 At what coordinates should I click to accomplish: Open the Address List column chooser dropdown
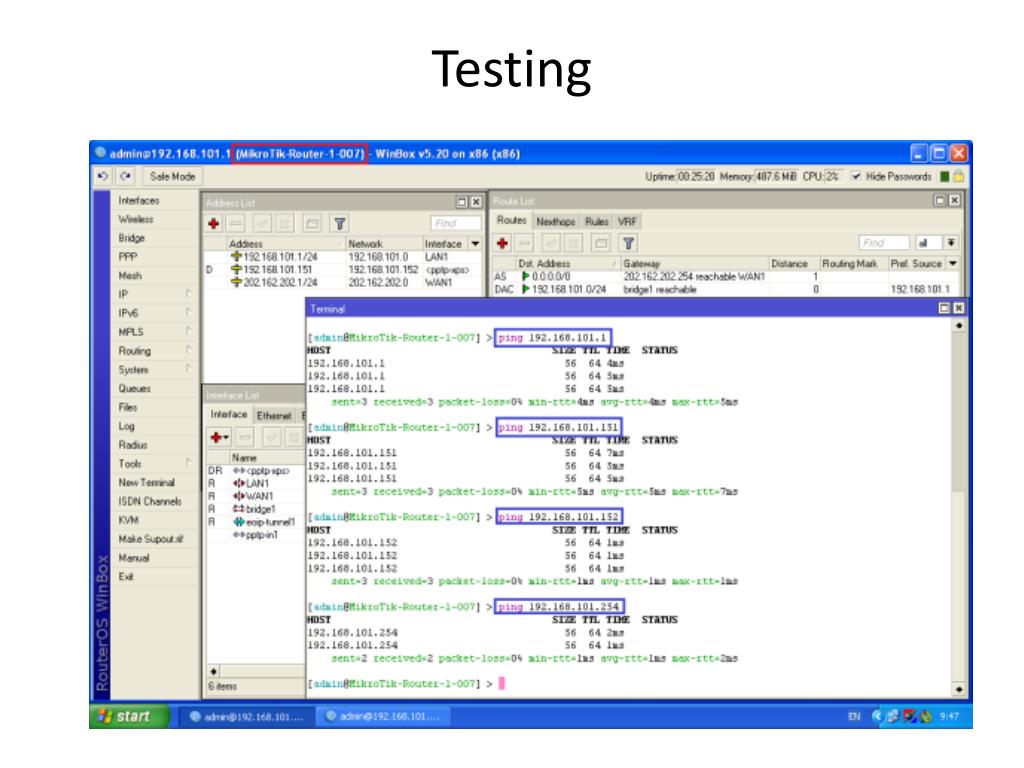pos(475,244)
